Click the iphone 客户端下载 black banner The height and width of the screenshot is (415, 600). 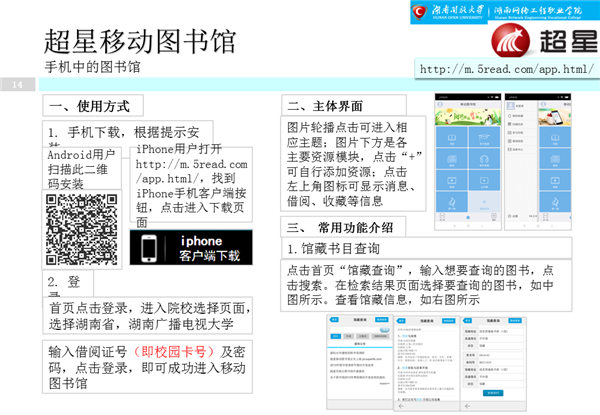click(191, 248)
